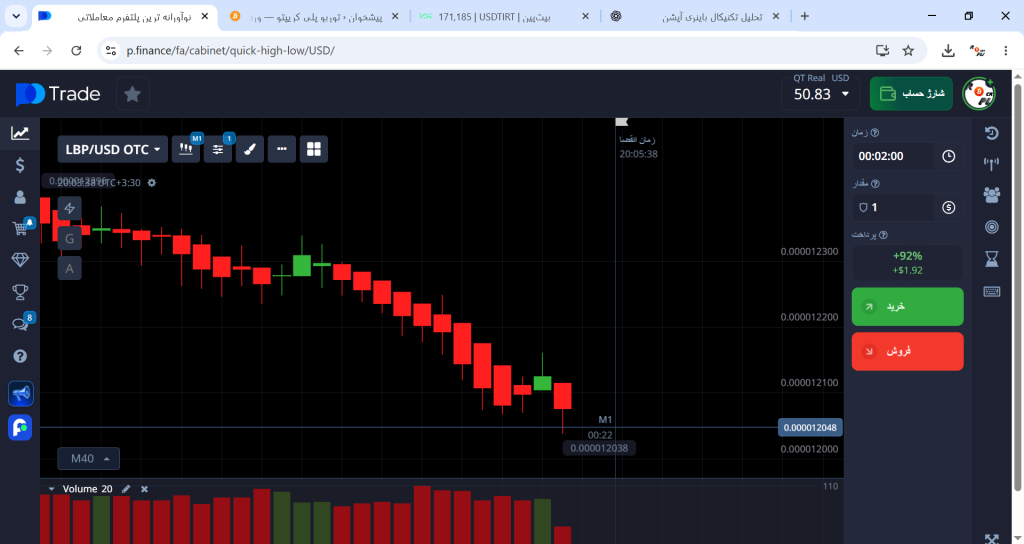Collapse the Volume indicator panel arrow
The image size is (1024, 544).
click(x=51, y=488)
